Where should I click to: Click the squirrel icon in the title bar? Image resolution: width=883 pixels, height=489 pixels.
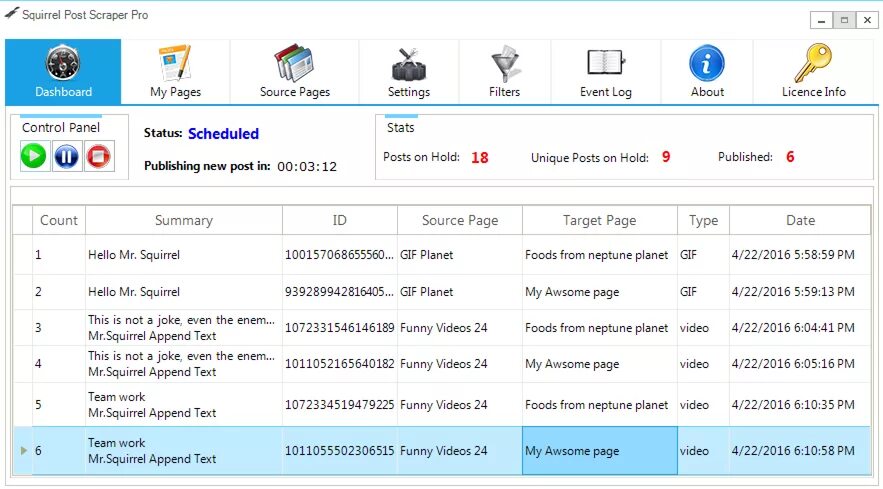tap(11, 14)
